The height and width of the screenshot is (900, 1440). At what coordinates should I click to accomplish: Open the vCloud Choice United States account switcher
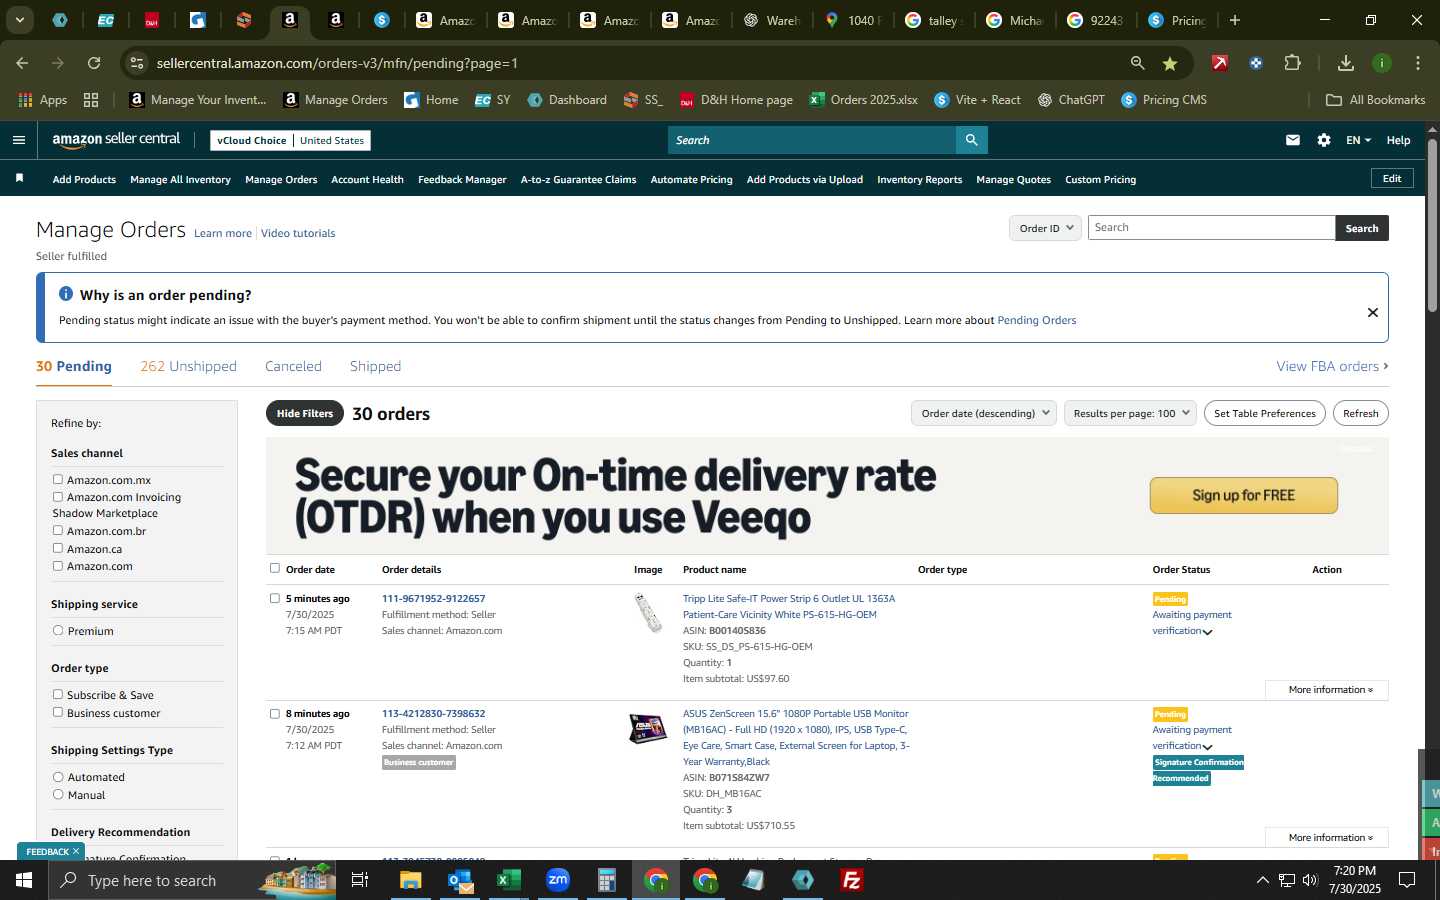click(291, 140)
